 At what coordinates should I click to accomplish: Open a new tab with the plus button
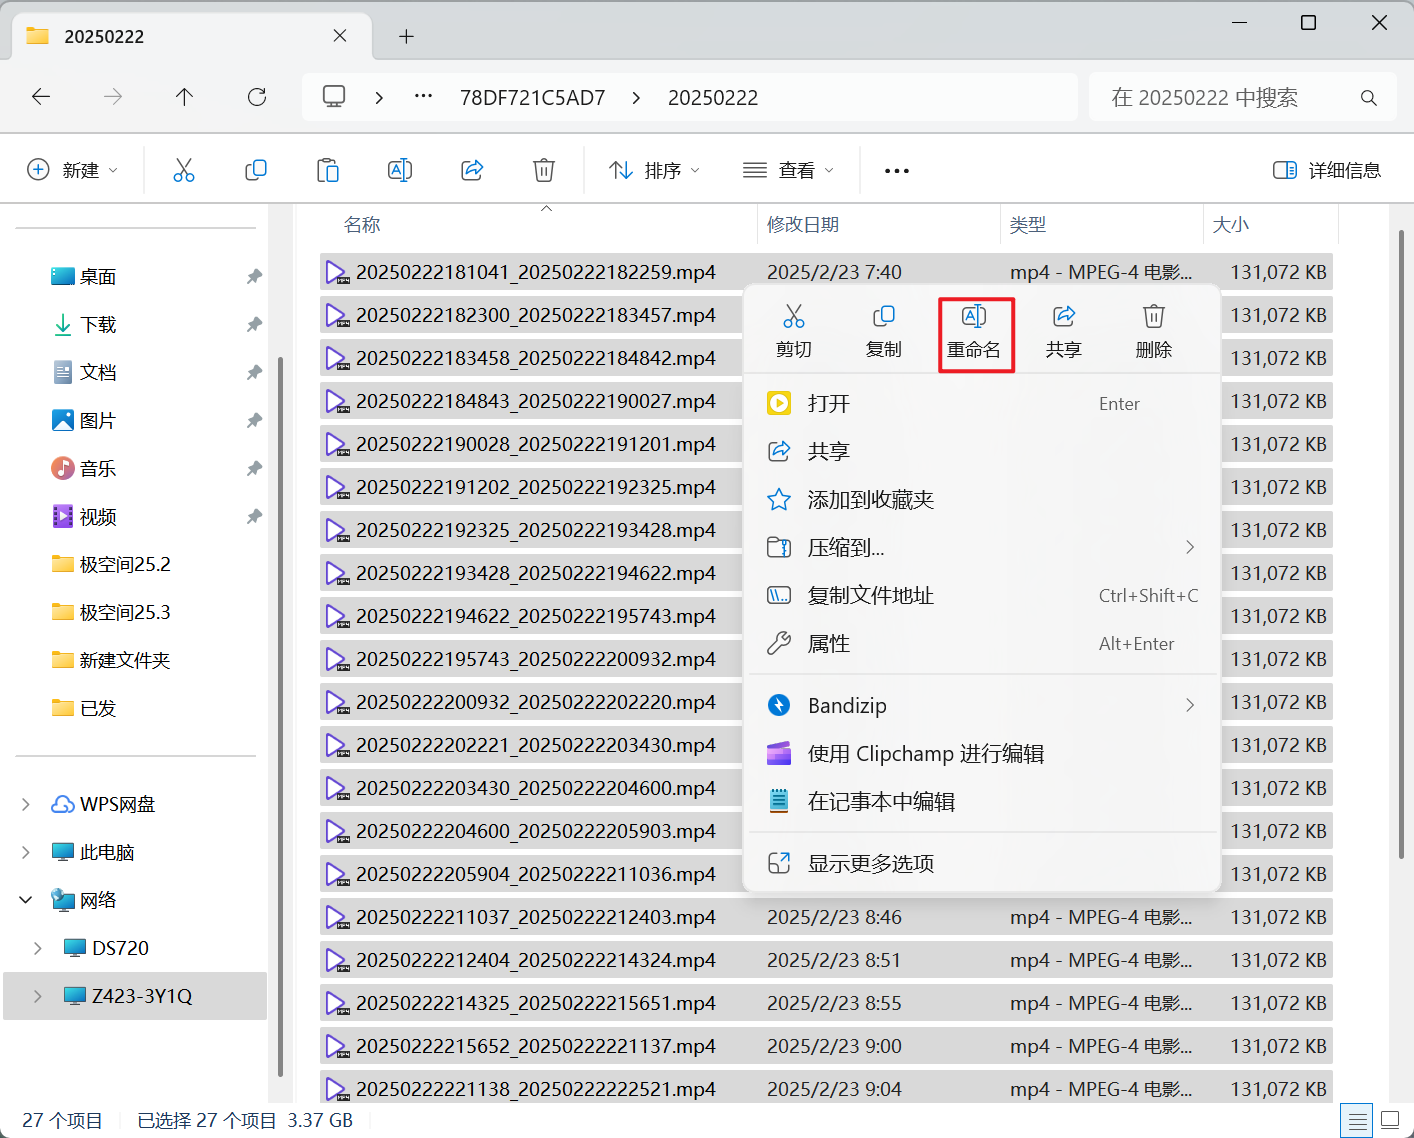[406, 37]
